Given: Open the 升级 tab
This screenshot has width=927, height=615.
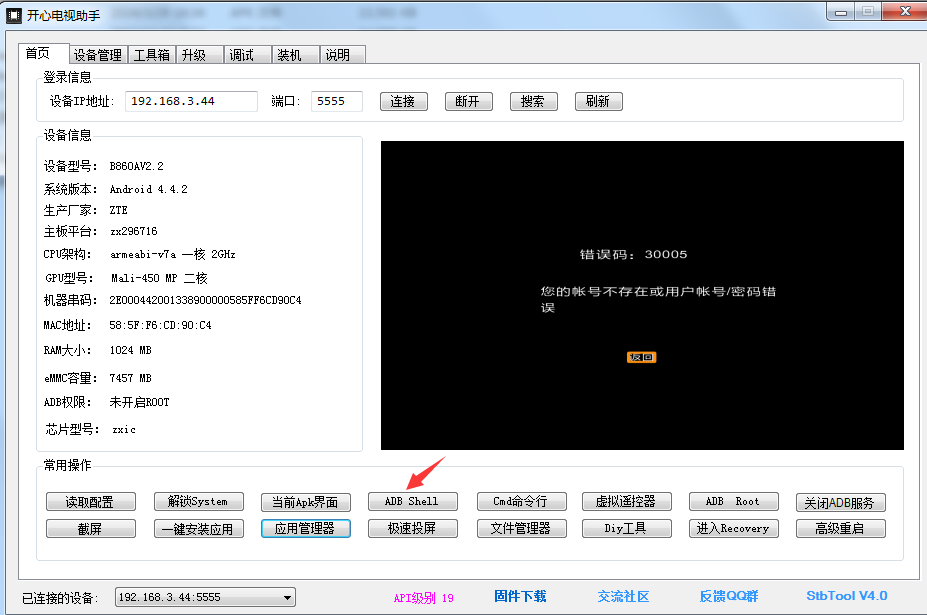Looking at the screenshot, I should (x=193, y=55).
